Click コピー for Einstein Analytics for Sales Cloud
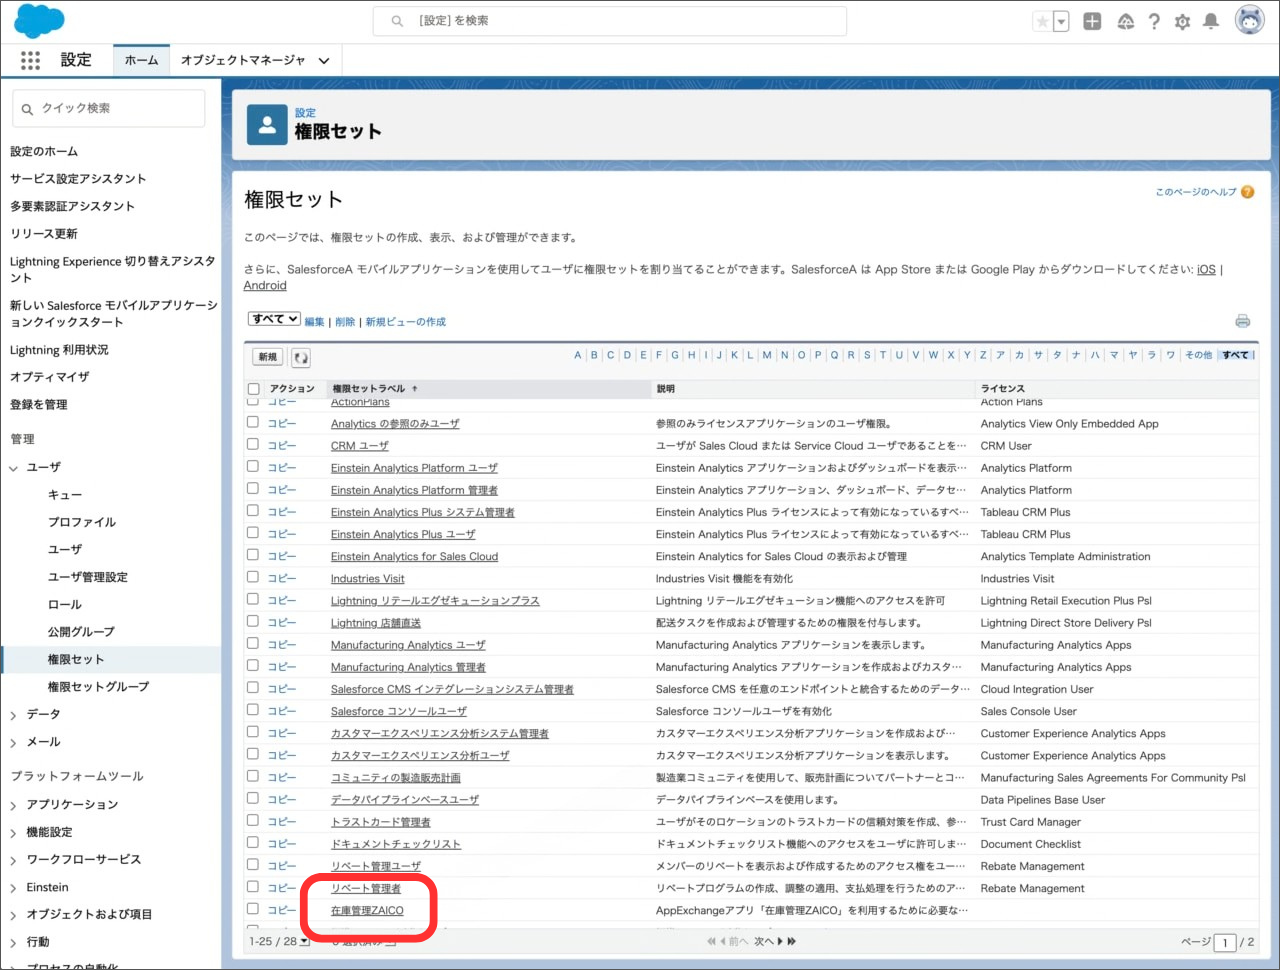1280x970 pixels. (x=282, y=556)
